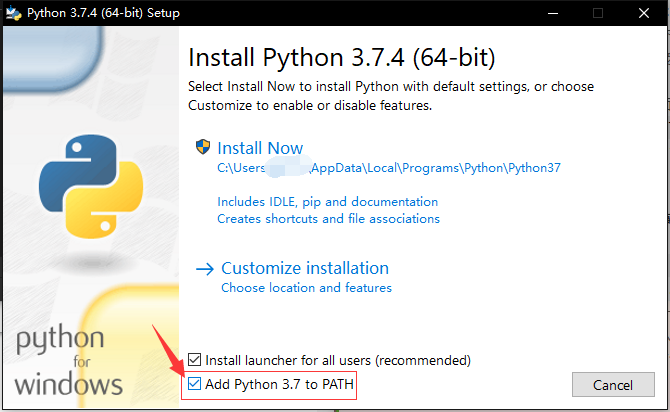Click the 'Install Python 3.7.4 (64-bit)' heading
The image size is (670, 412).
point(342,54)
